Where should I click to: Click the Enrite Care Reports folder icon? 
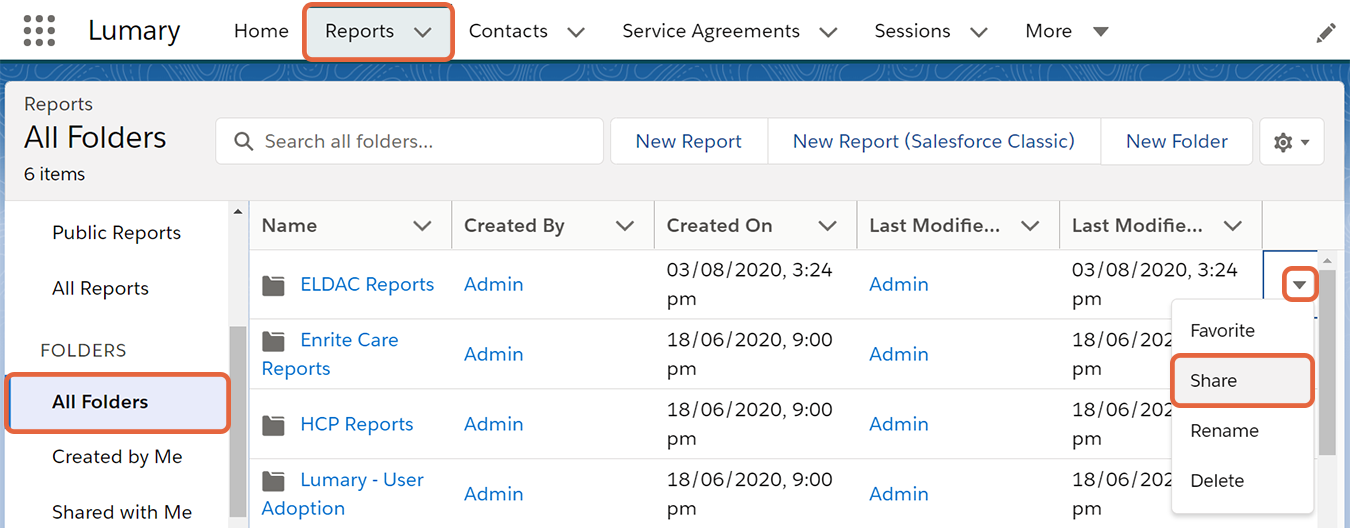273,341
